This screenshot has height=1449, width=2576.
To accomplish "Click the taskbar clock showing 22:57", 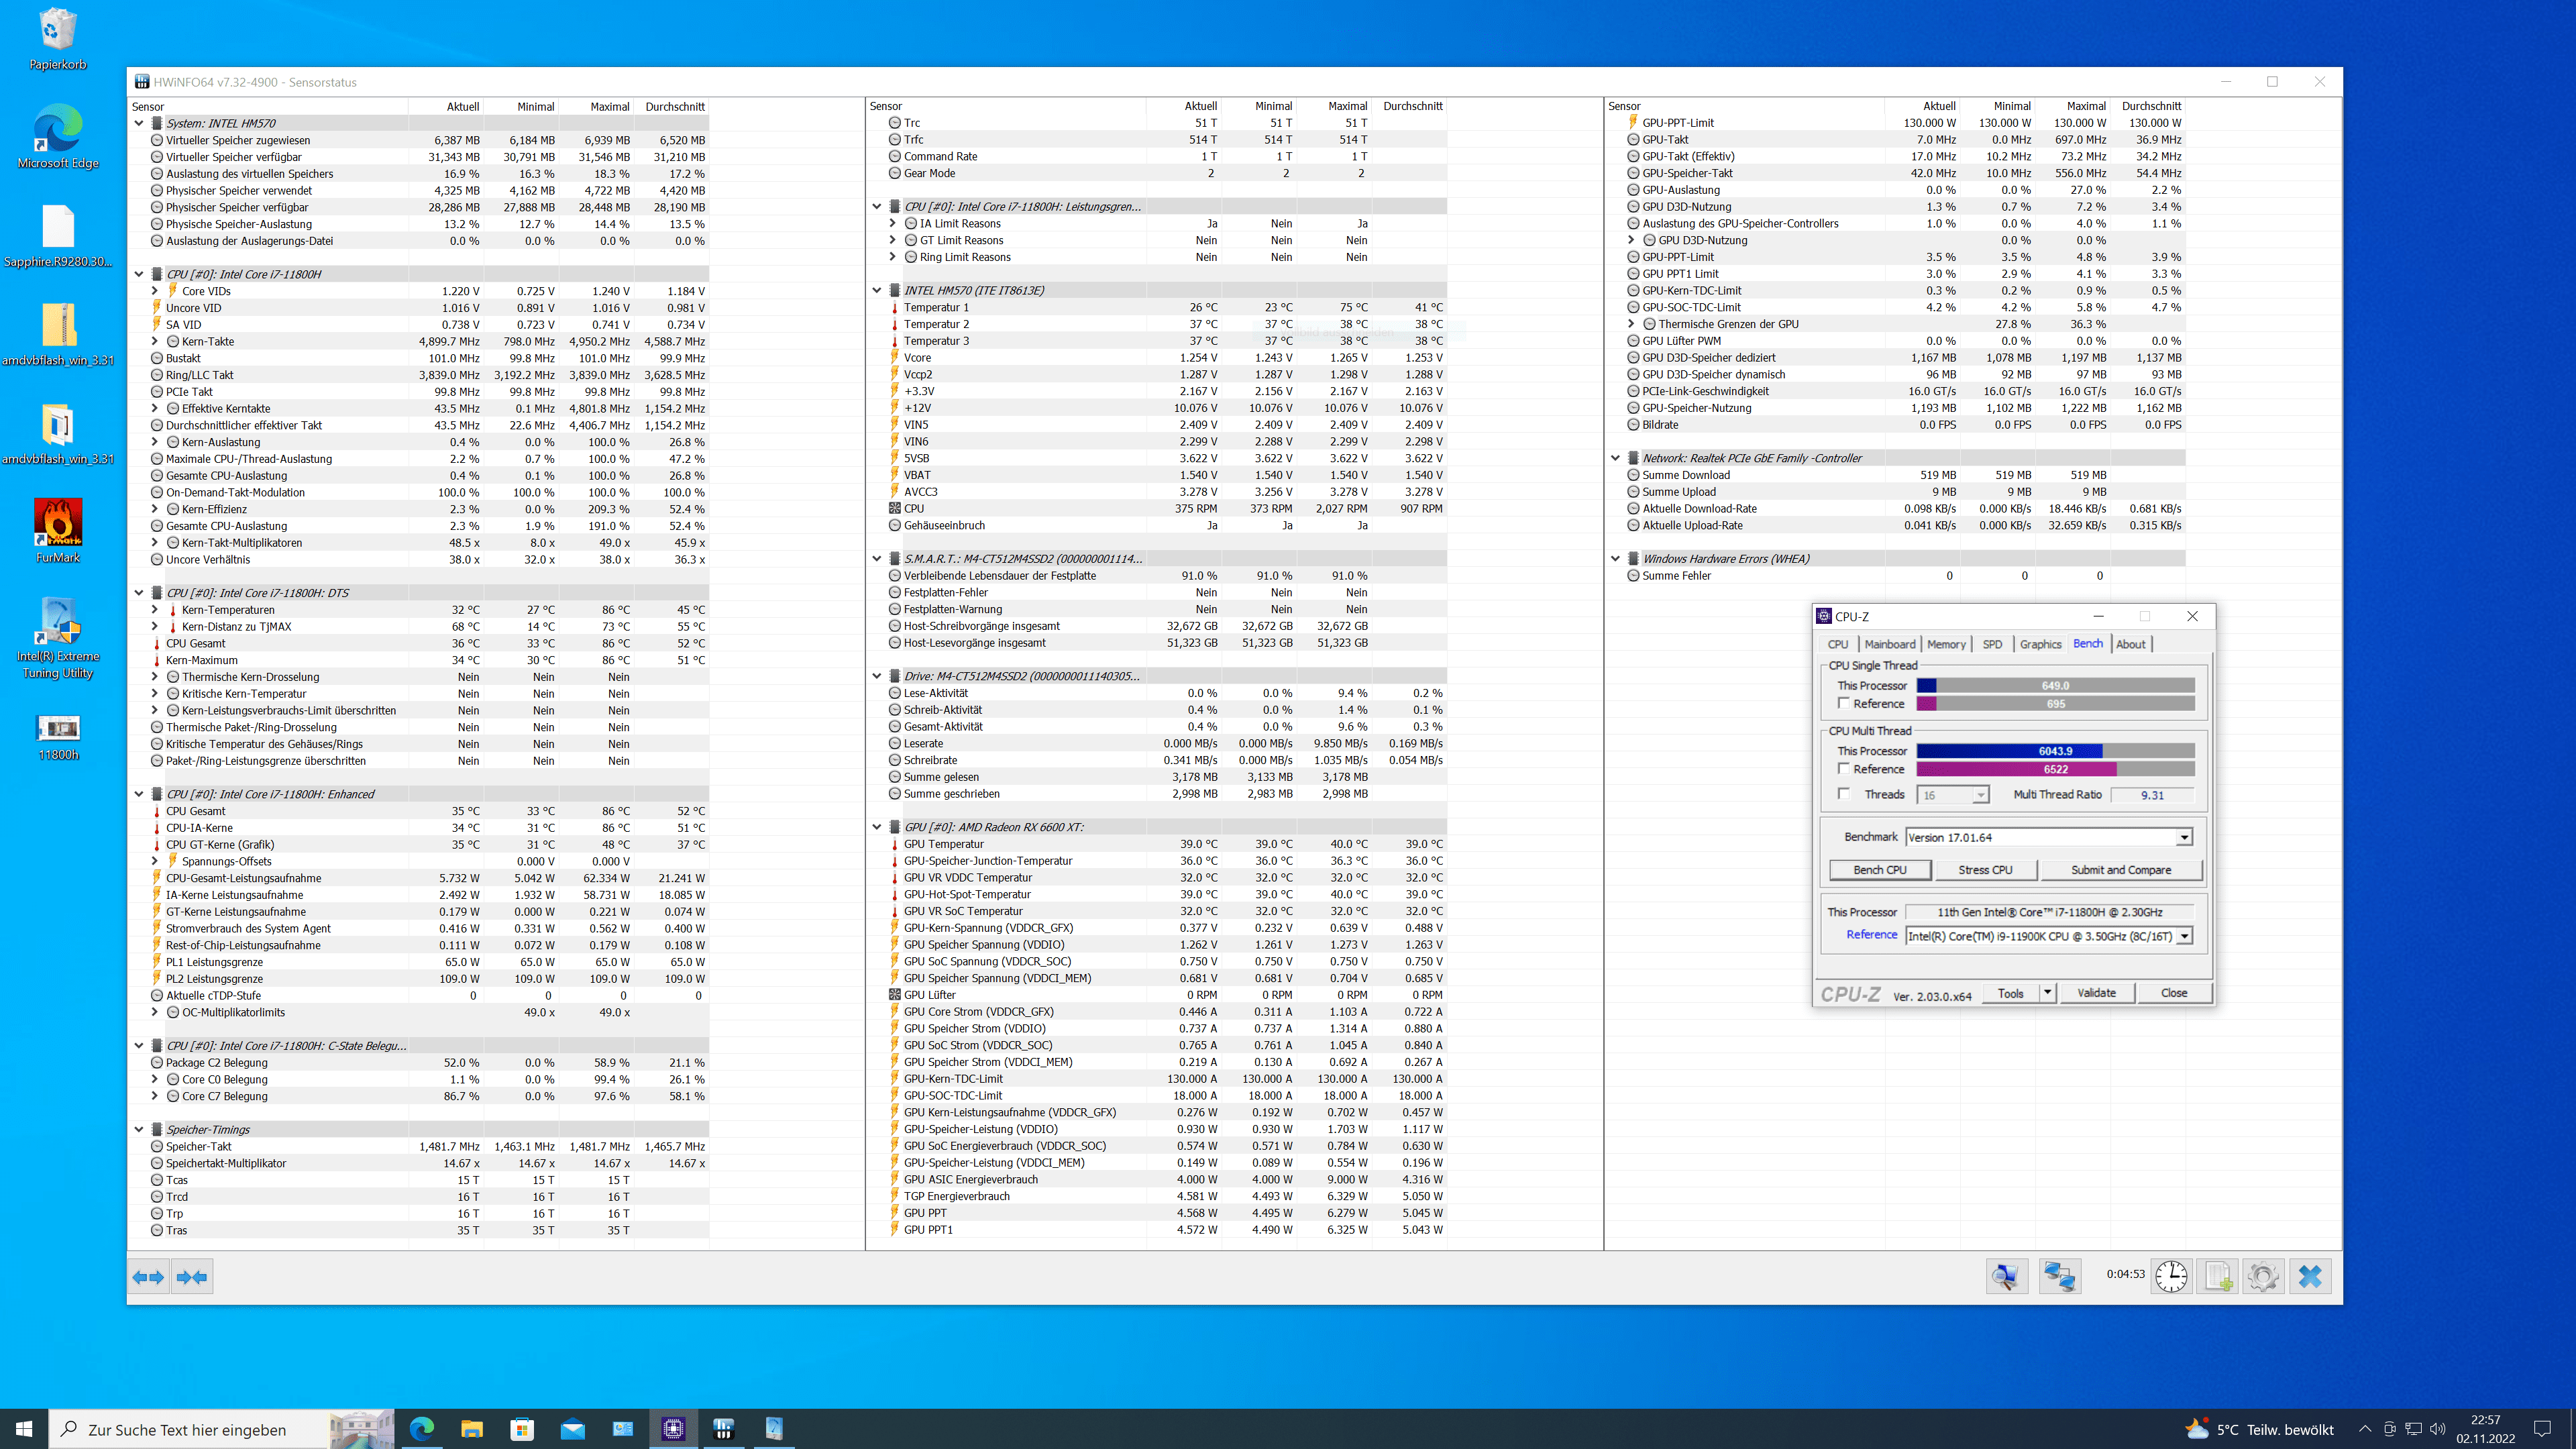I will [2485, 1429].
